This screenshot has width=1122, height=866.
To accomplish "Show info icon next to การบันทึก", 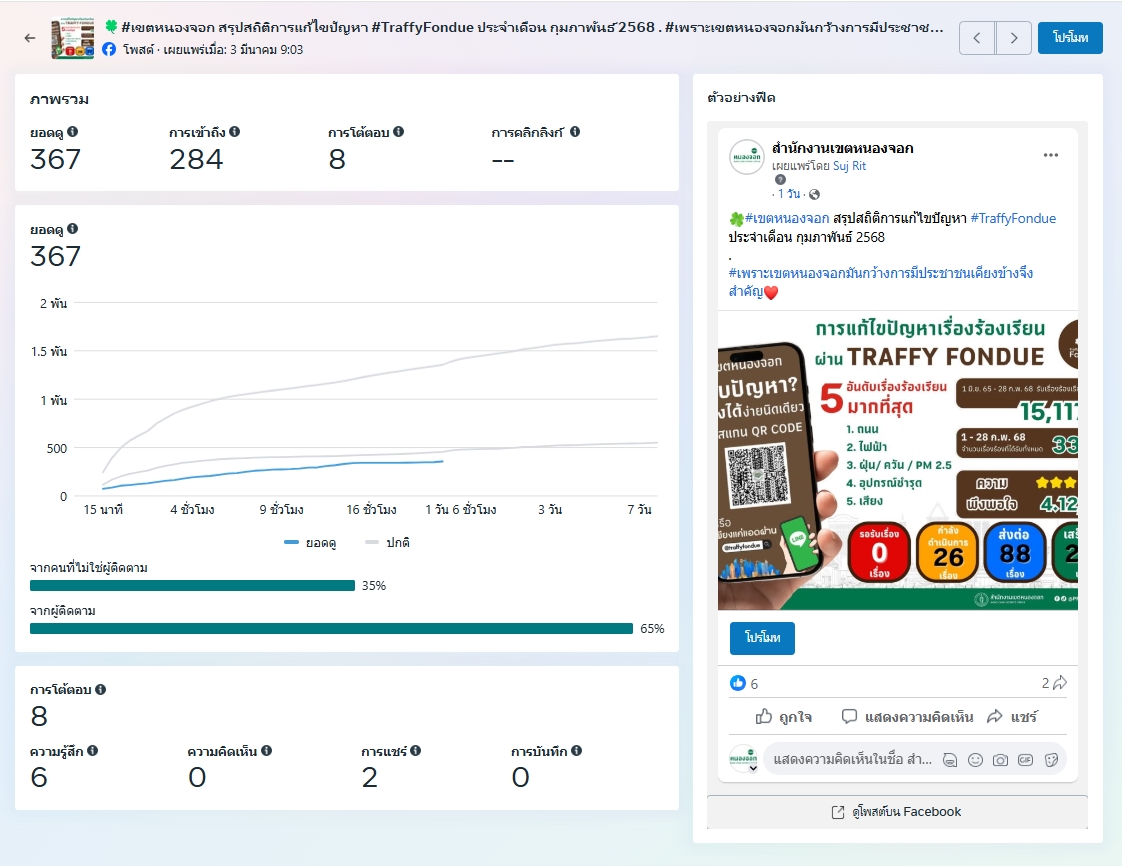I will 577,751.
